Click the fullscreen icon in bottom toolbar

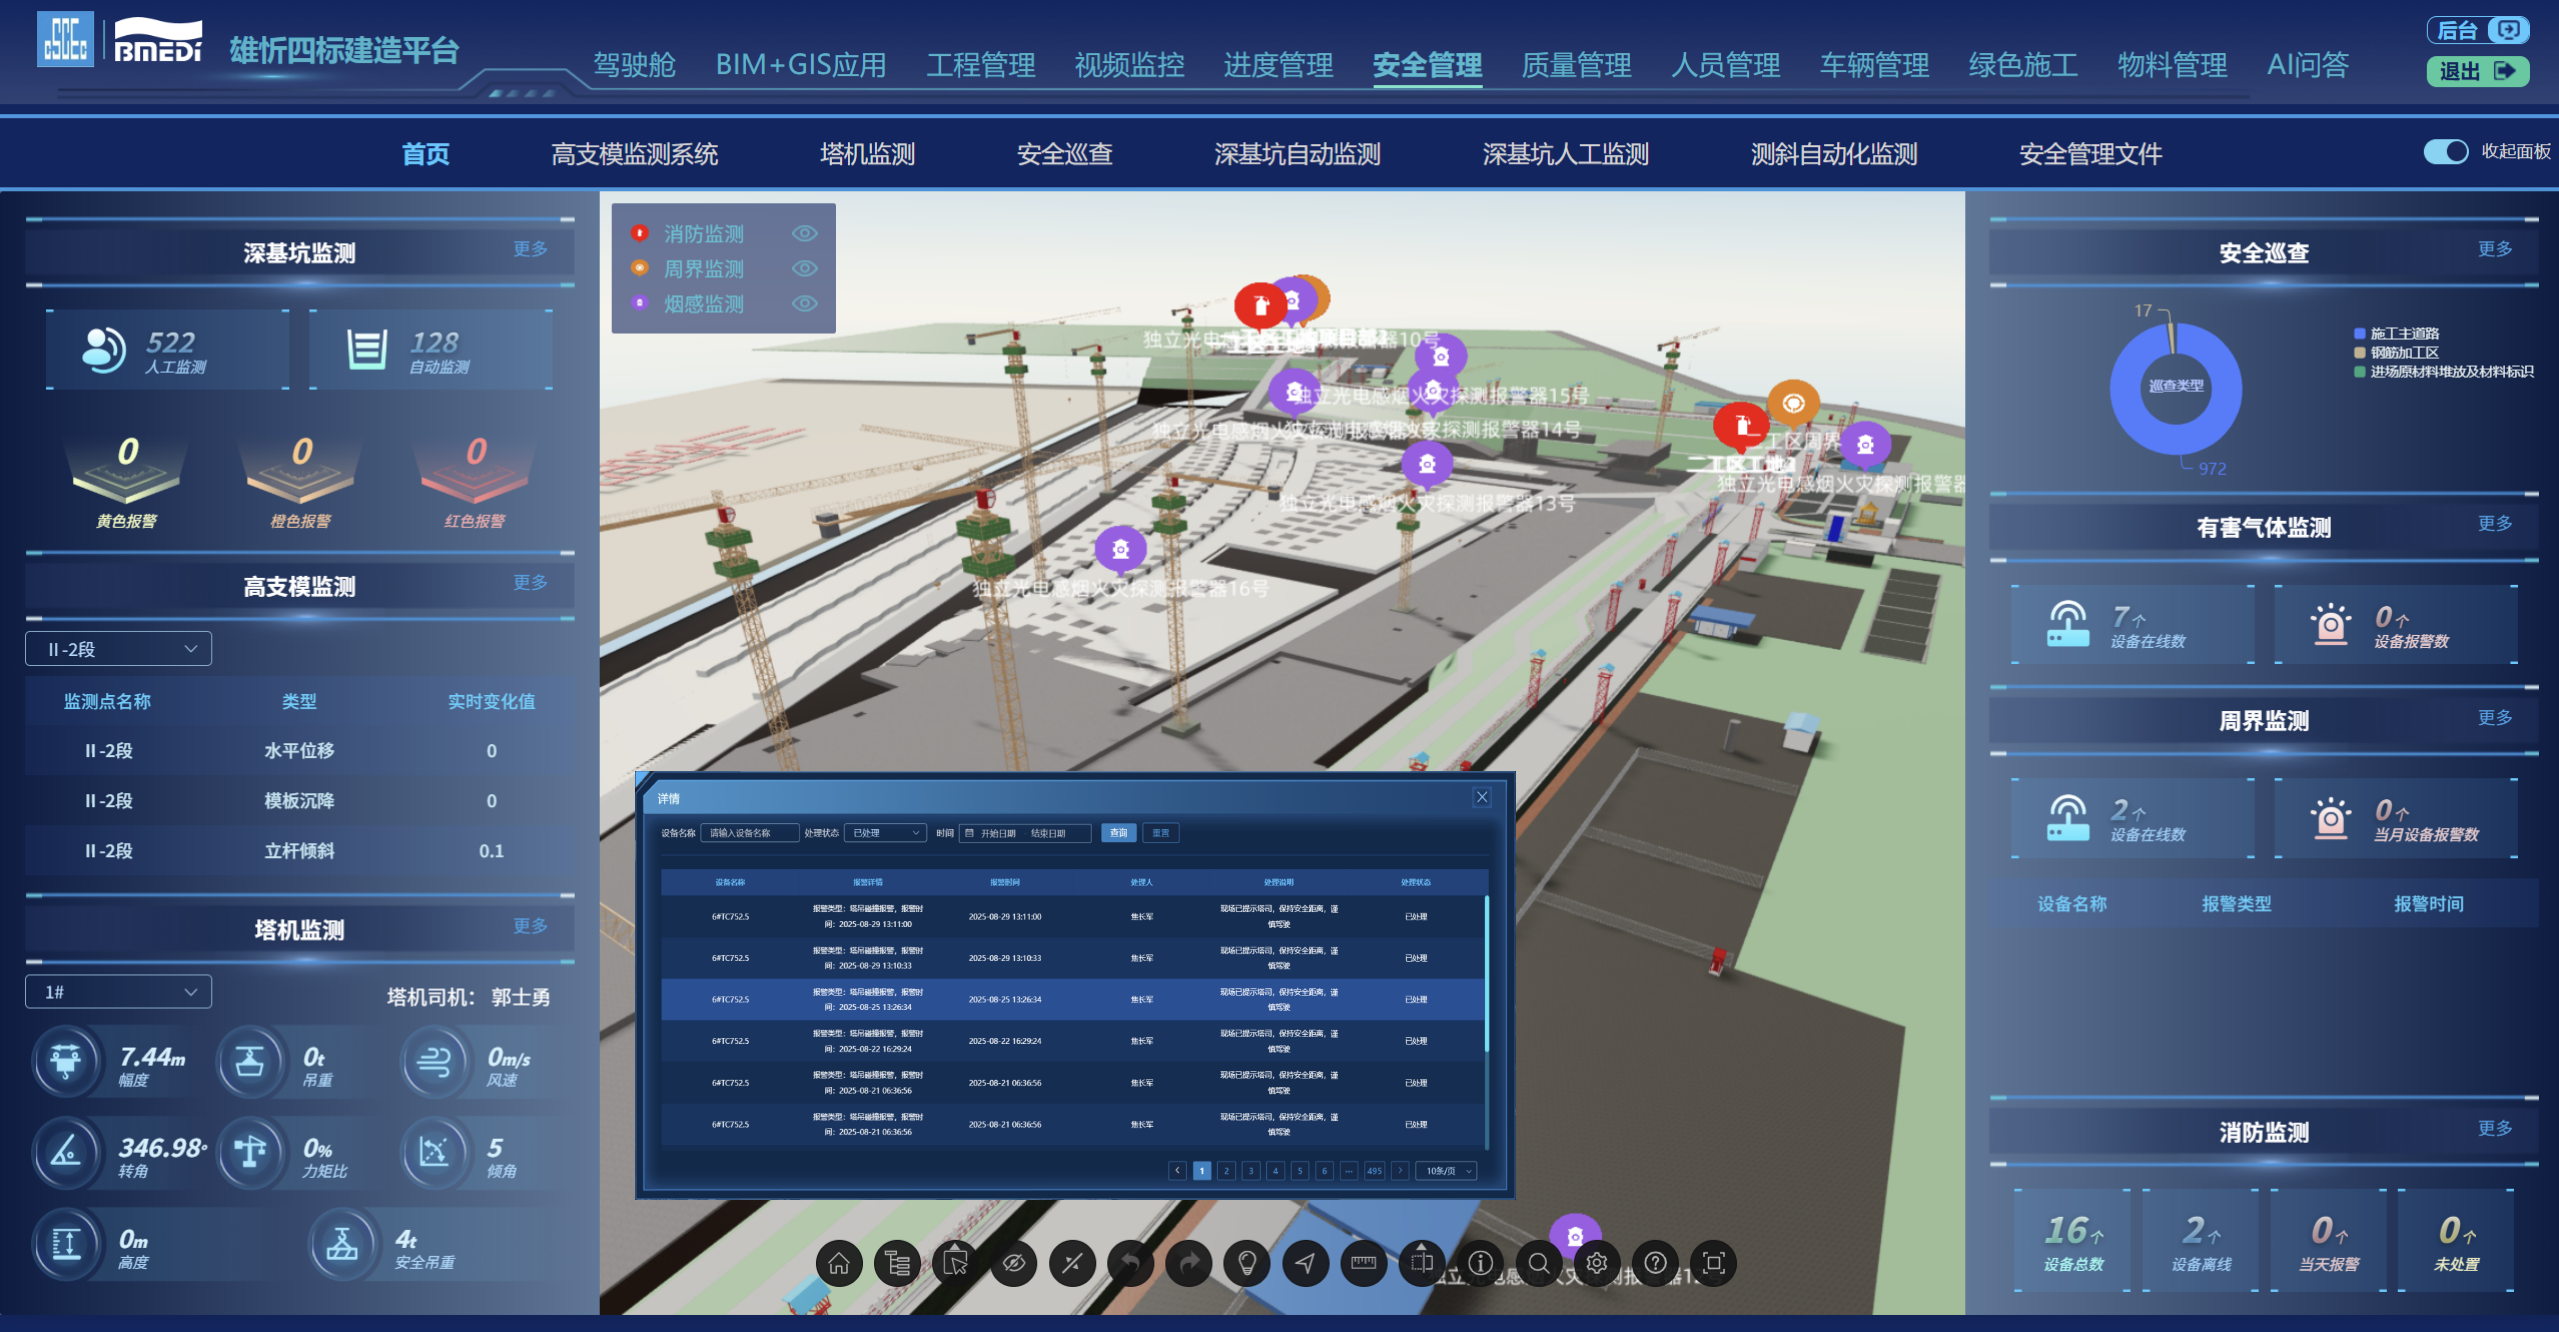[x=1713, y=1263]
